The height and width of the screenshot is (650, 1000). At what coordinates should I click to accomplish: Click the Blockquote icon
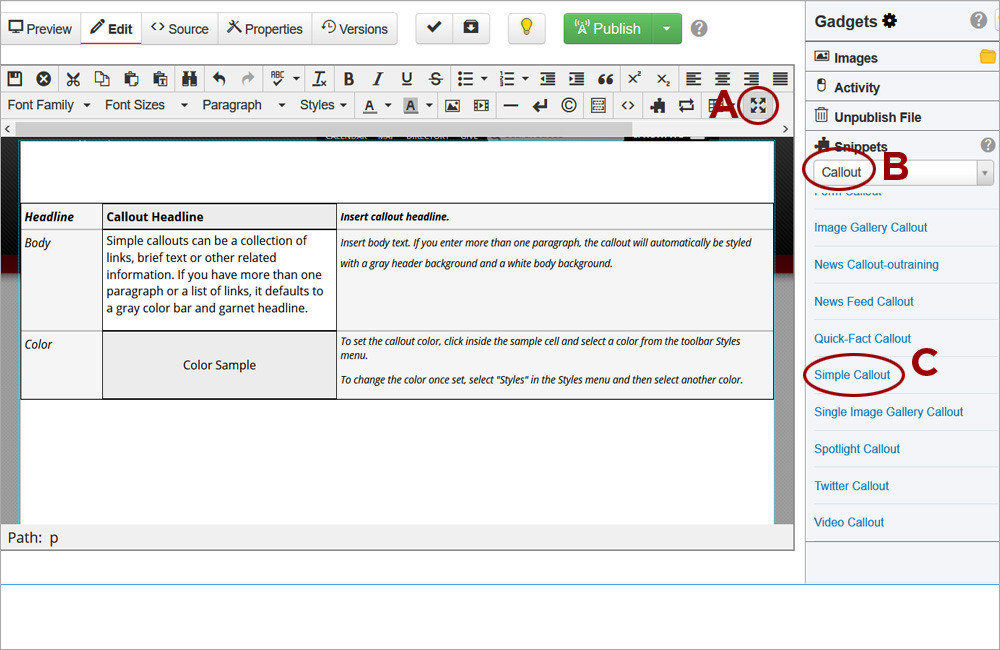605,79
